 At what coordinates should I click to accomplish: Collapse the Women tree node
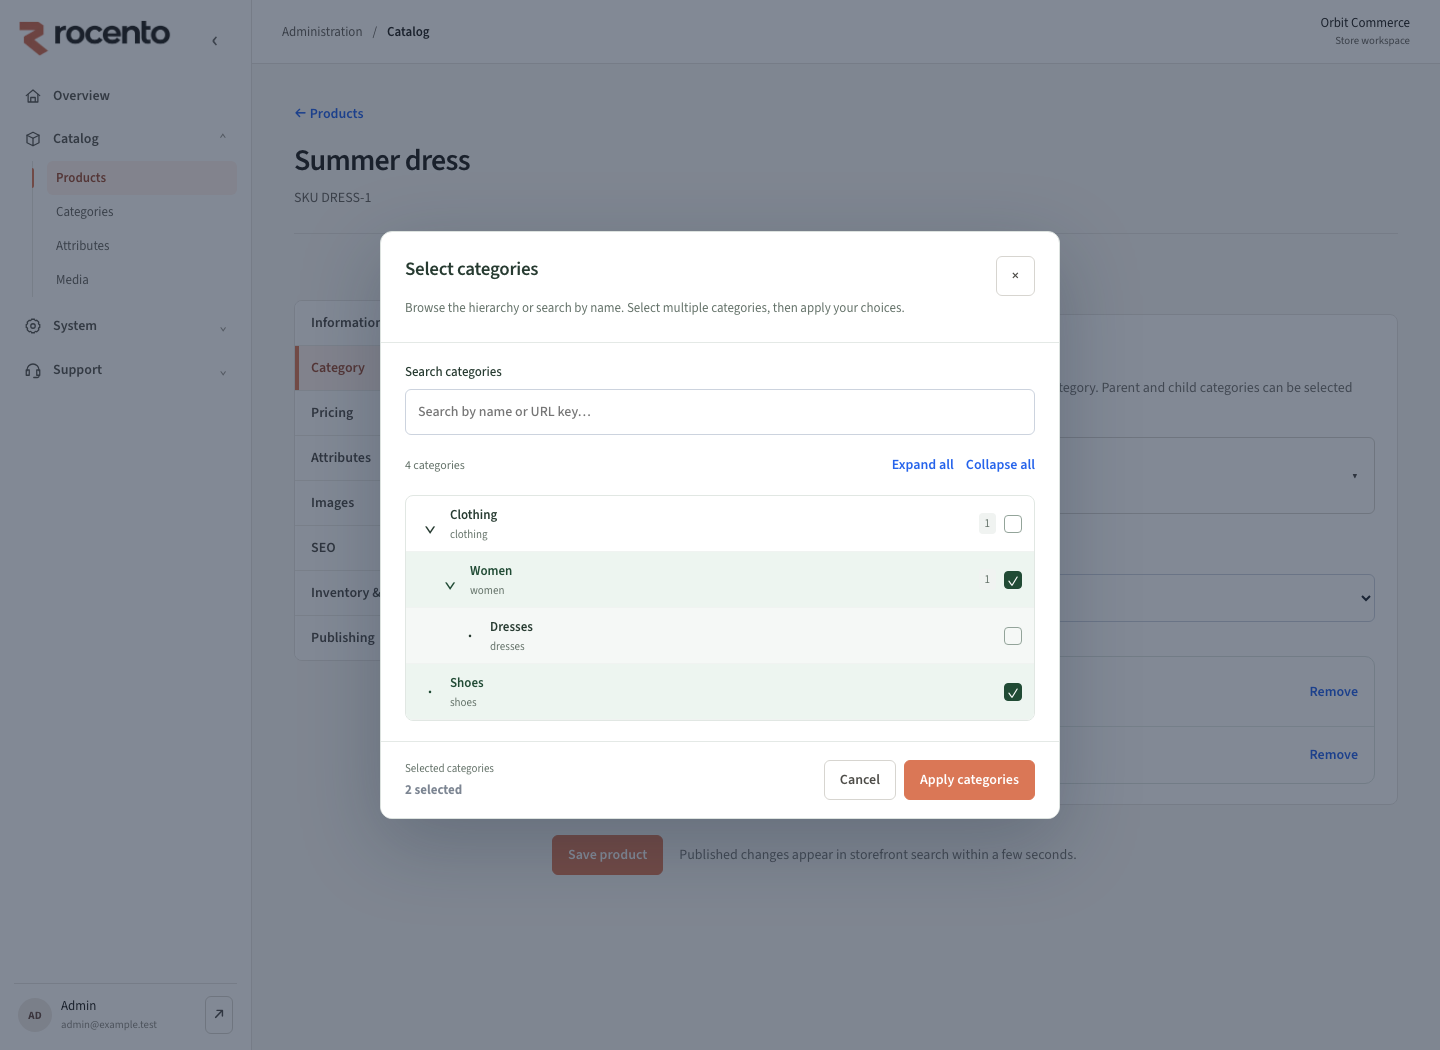[450, 585]
